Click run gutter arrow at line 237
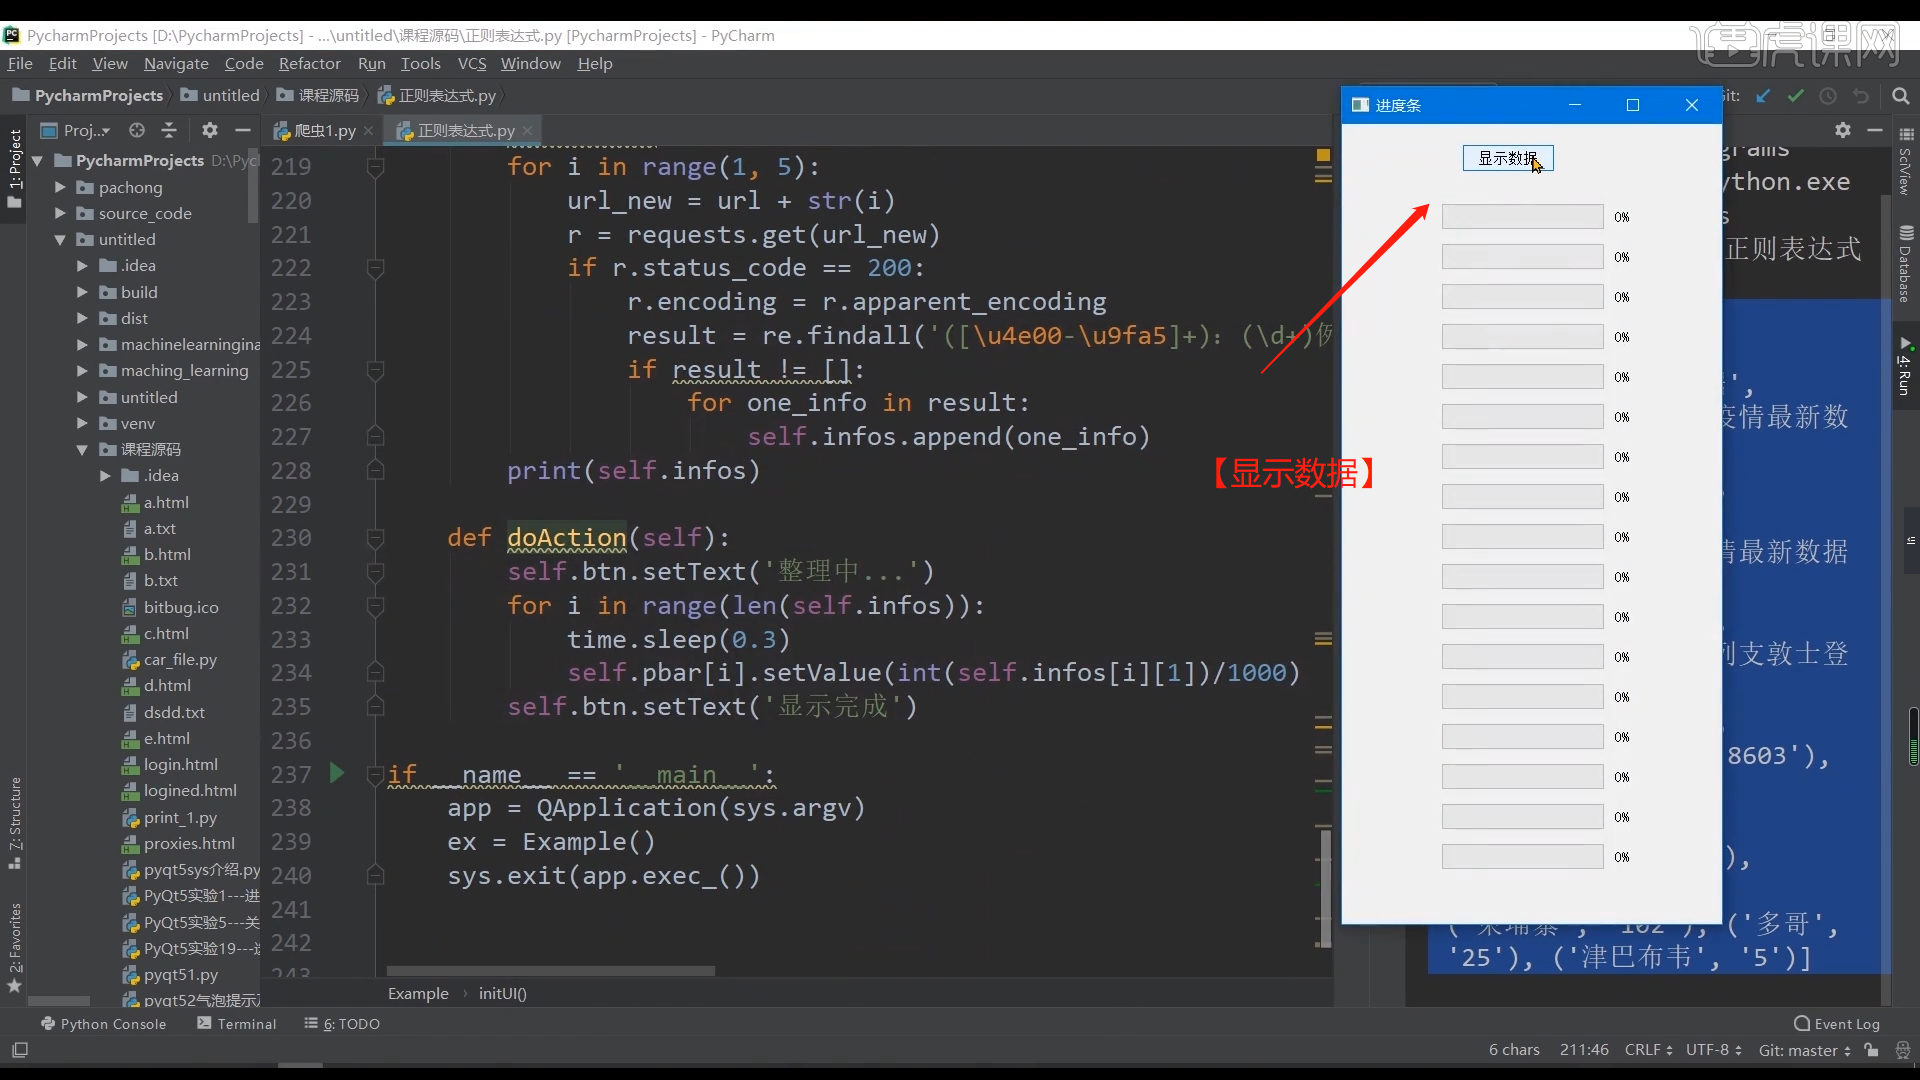This screenshot has height=1080, width=1920. pyautogui.click(x=337, y=773)
